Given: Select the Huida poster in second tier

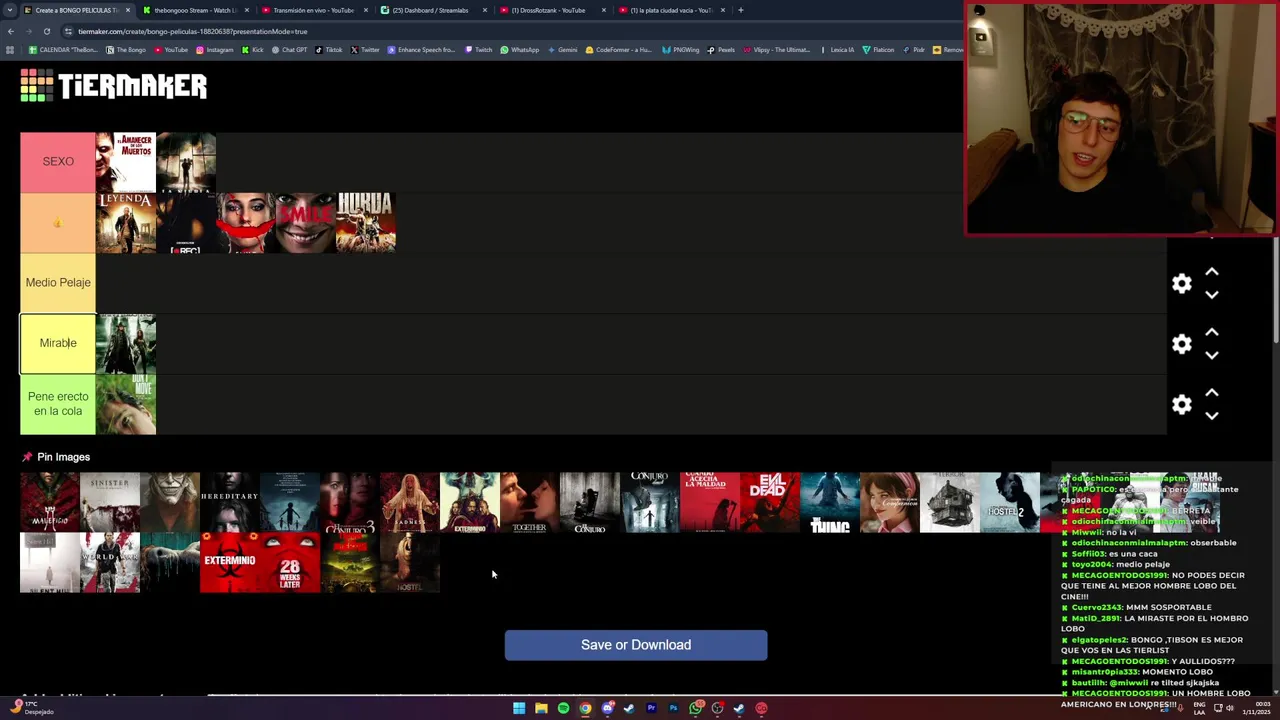Looking at the screenshot, I should [x=366, y=223].
